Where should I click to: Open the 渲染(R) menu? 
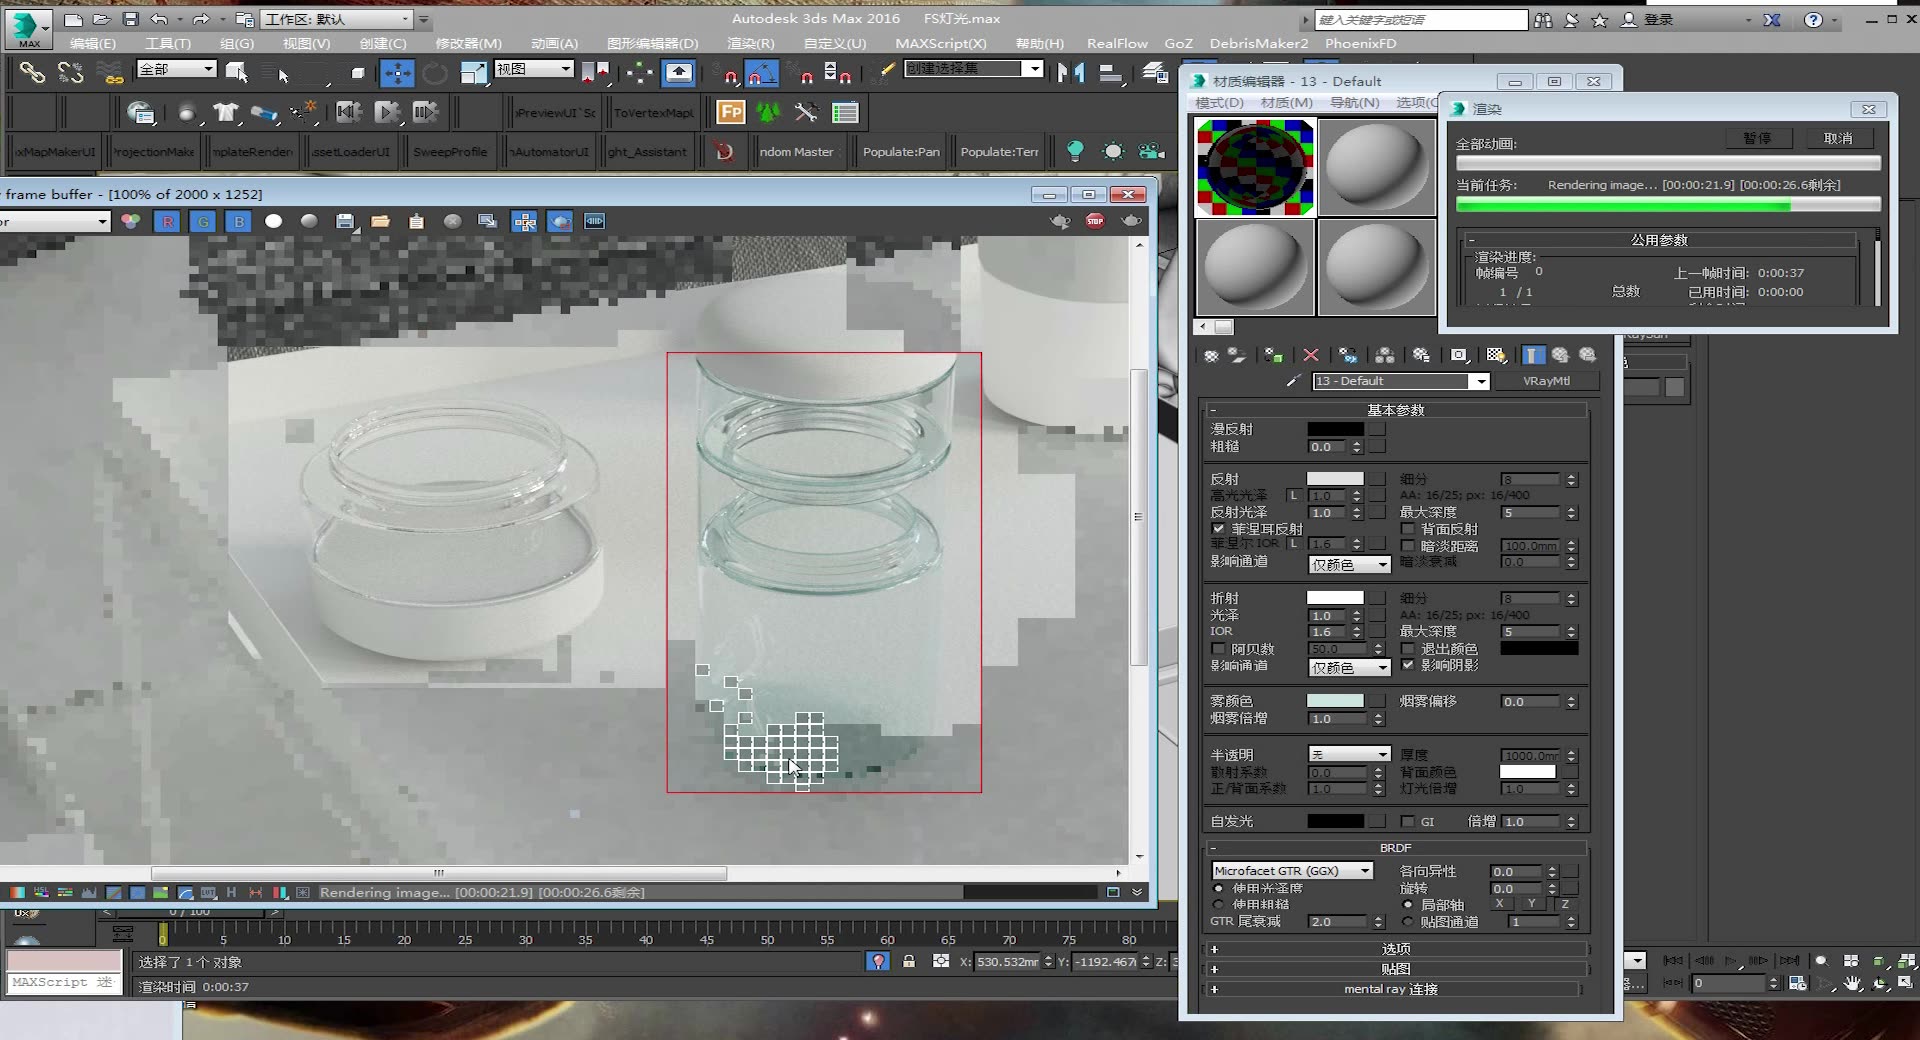750,43
